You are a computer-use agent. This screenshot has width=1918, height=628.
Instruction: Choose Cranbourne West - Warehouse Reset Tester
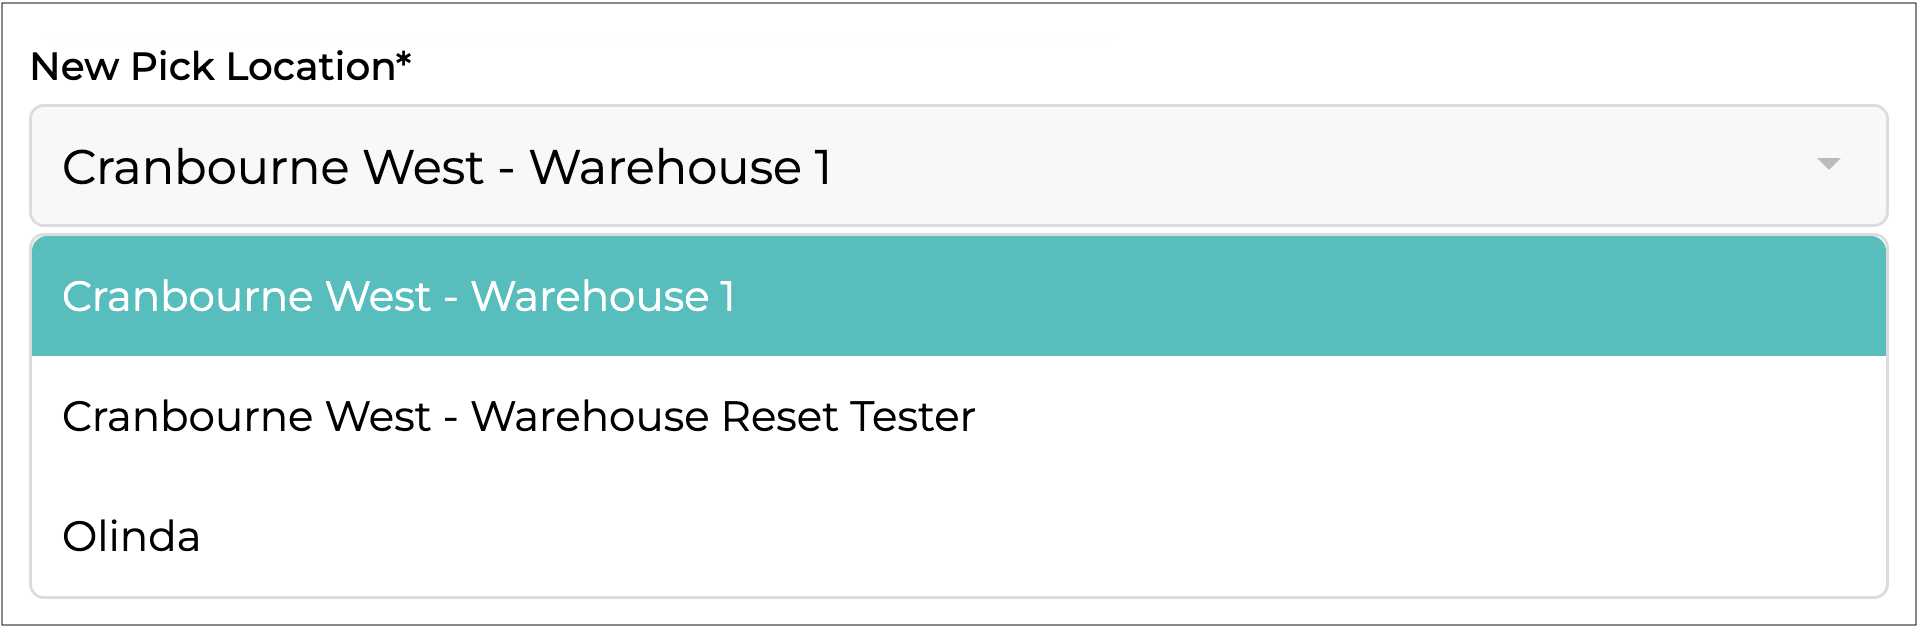[x=518, y=417]
